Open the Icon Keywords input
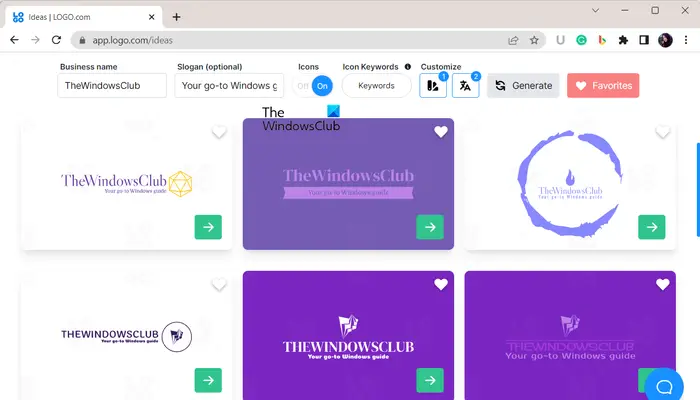700x400 pixels. (376, 85)
